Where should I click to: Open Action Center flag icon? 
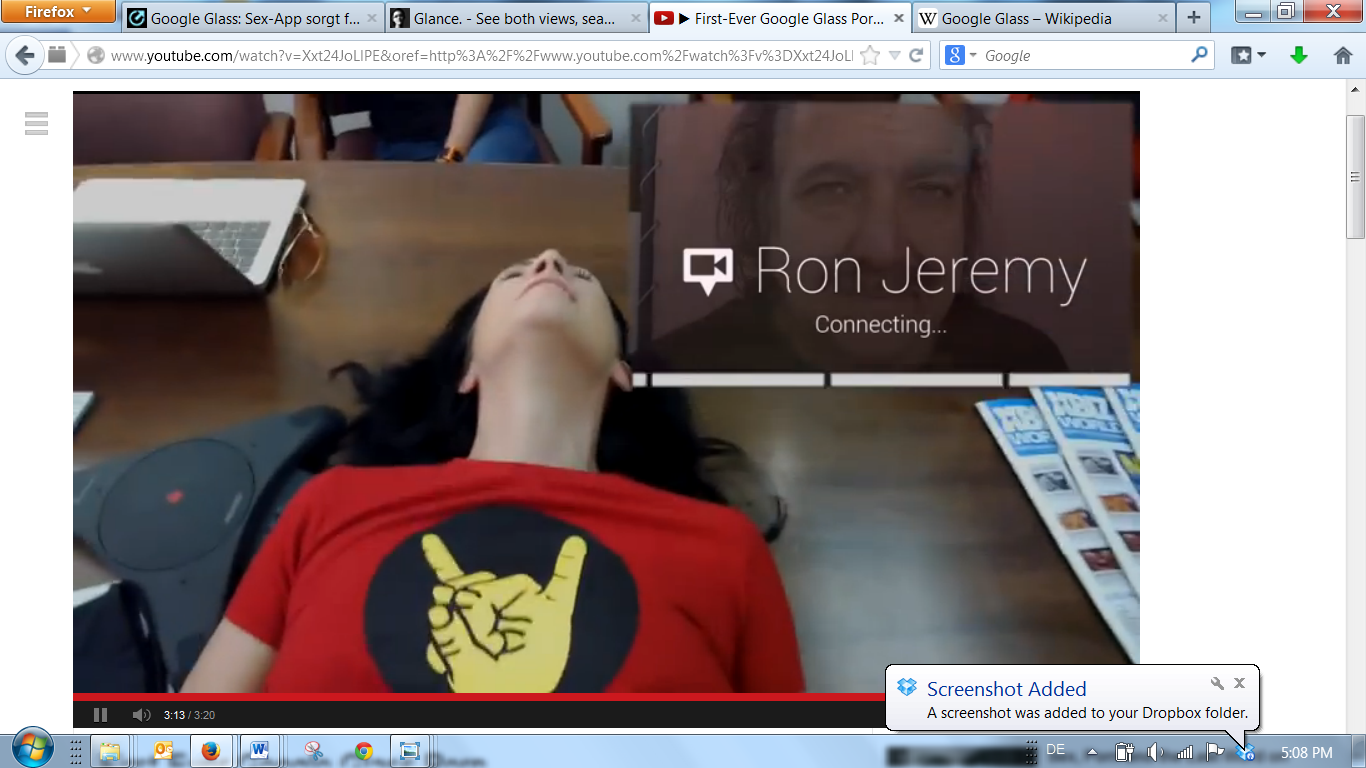pos(1215,752)
